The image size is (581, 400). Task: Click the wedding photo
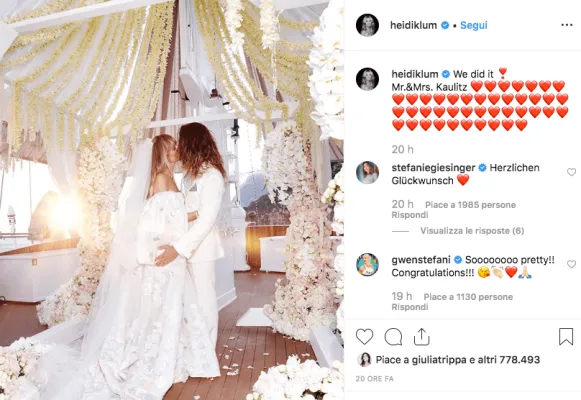pos(172,200)
